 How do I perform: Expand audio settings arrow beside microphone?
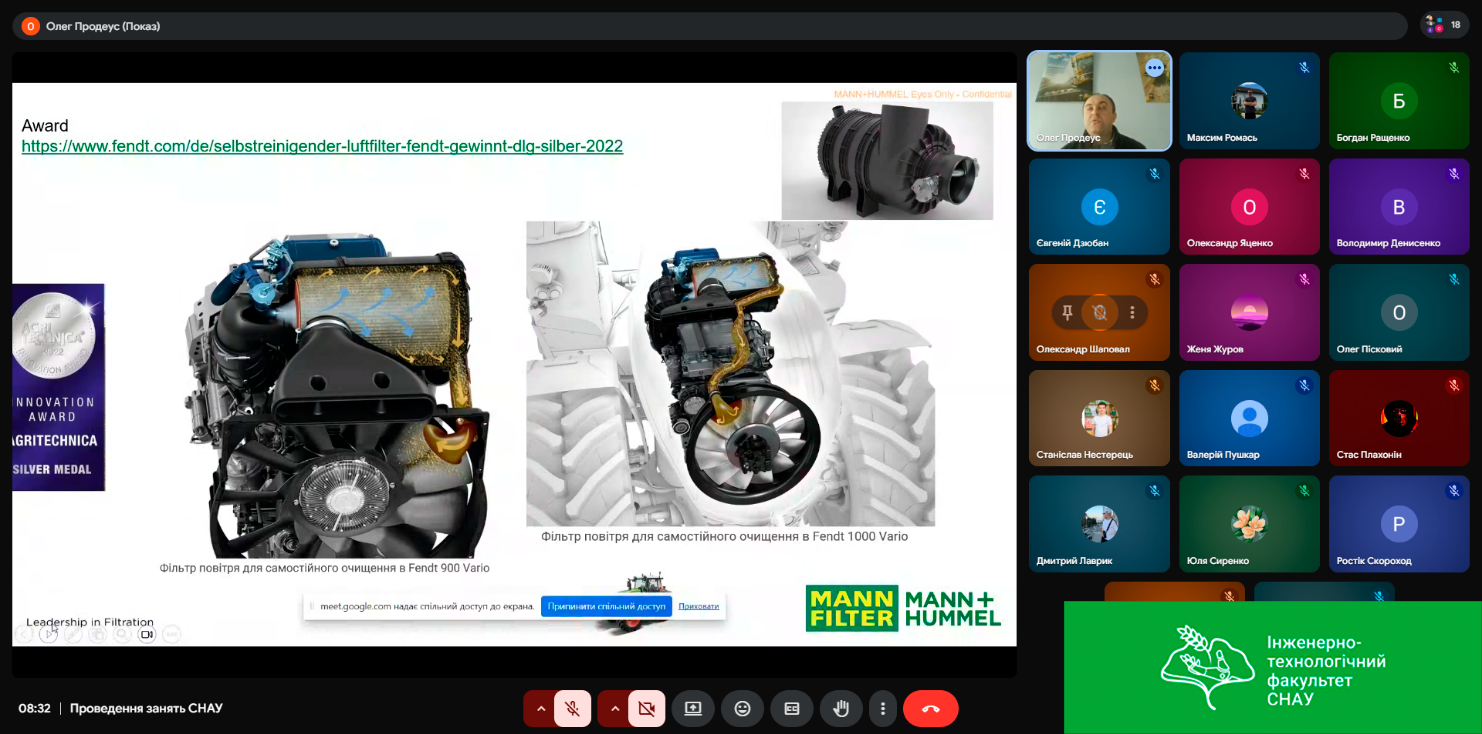tap(541, 708)
